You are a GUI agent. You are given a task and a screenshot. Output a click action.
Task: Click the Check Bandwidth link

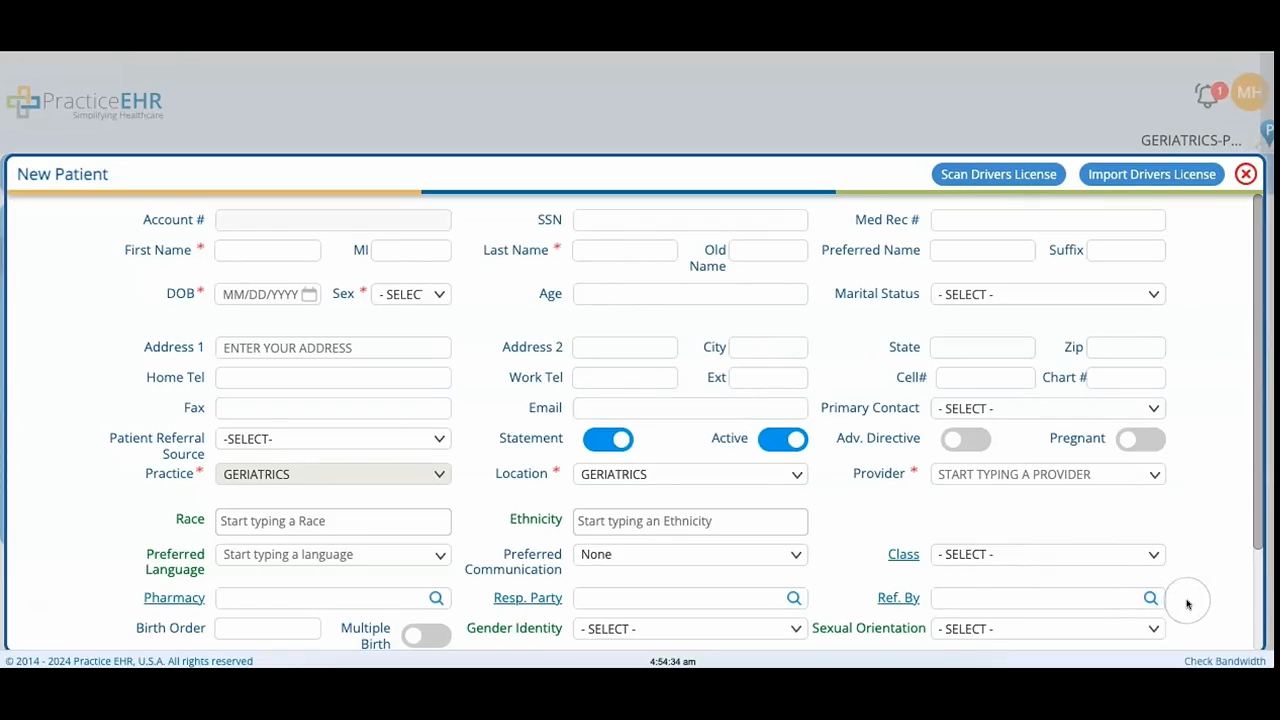(x=1225, y=661)
